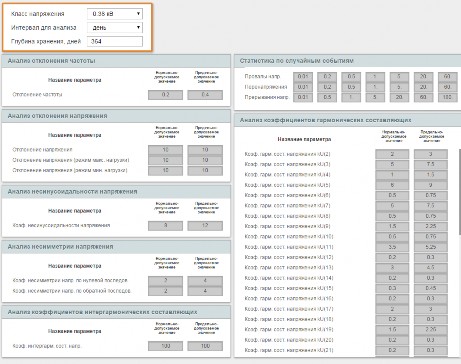The height and width of the screenshot is (364, 461).
Task: Click the 0.01 field in Перенапряжения row
Action: pos(303,87)
